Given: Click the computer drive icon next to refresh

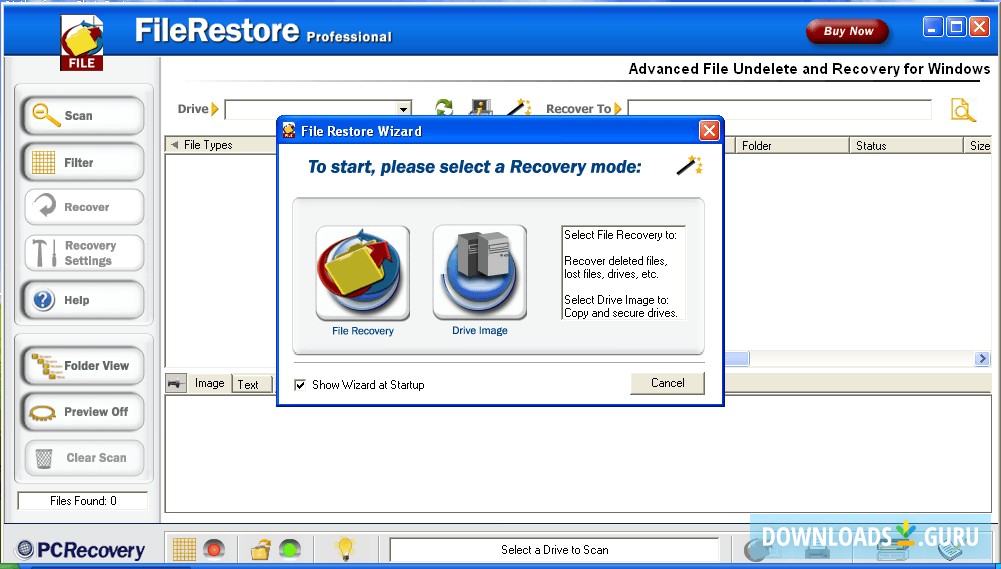Looking at the screenshot, I should 481,107.
